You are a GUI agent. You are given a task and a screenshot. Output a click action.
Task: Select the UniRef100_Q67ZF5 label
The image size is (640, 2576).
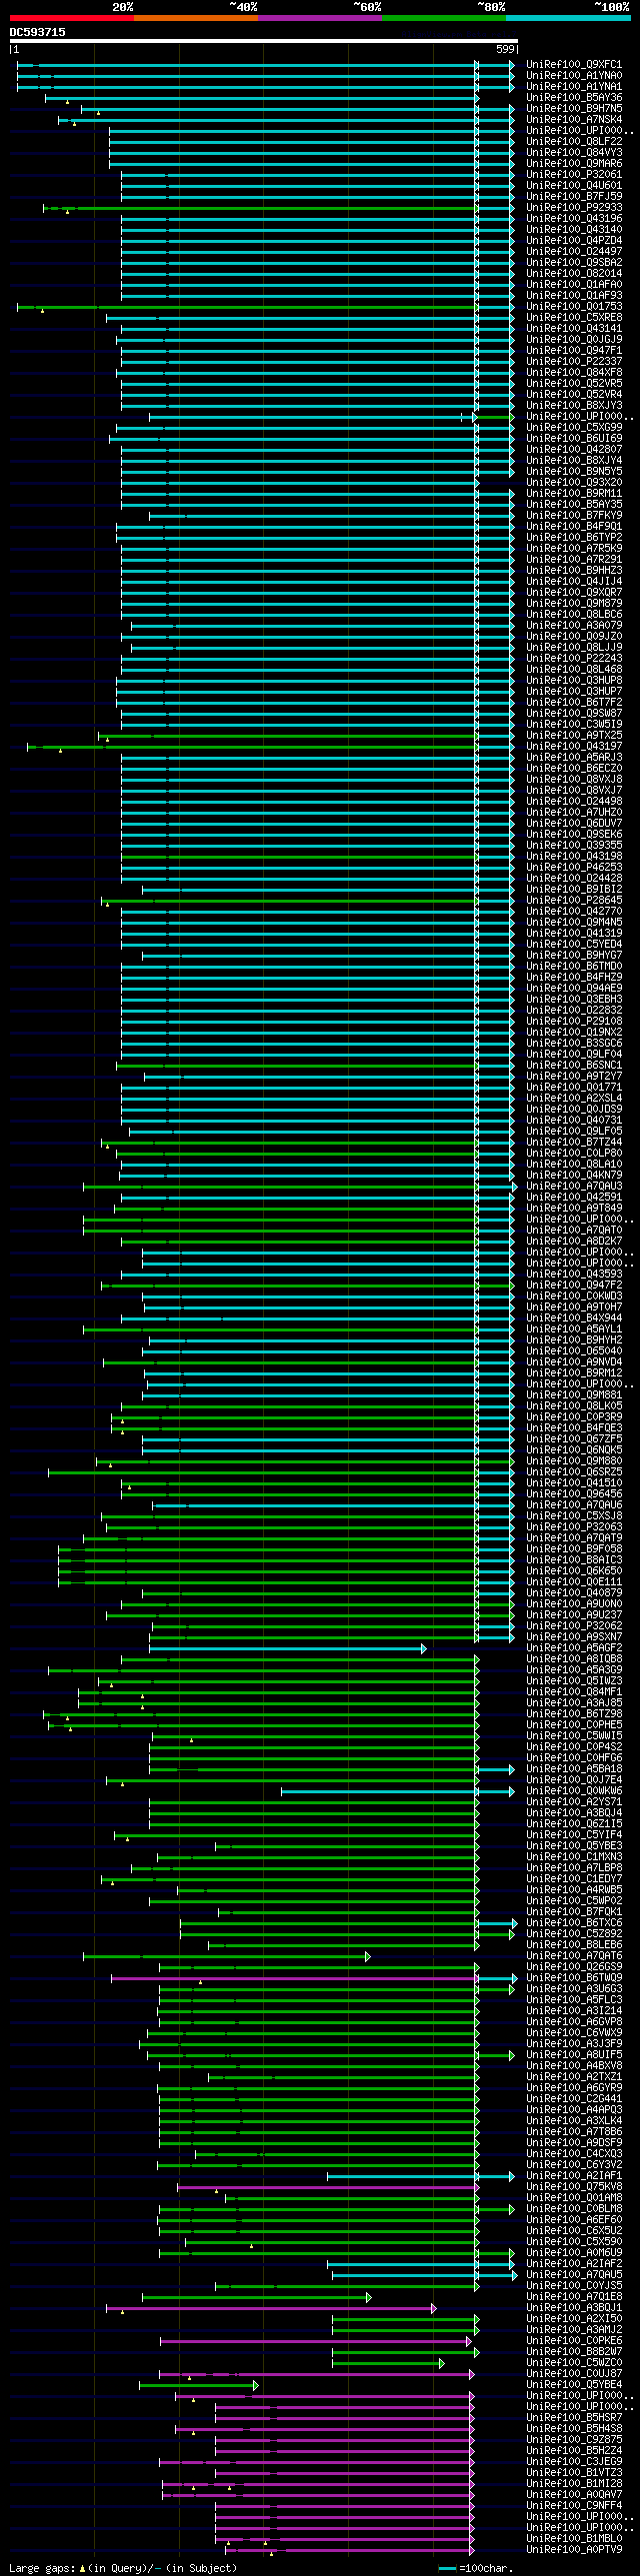[574, 1440]
